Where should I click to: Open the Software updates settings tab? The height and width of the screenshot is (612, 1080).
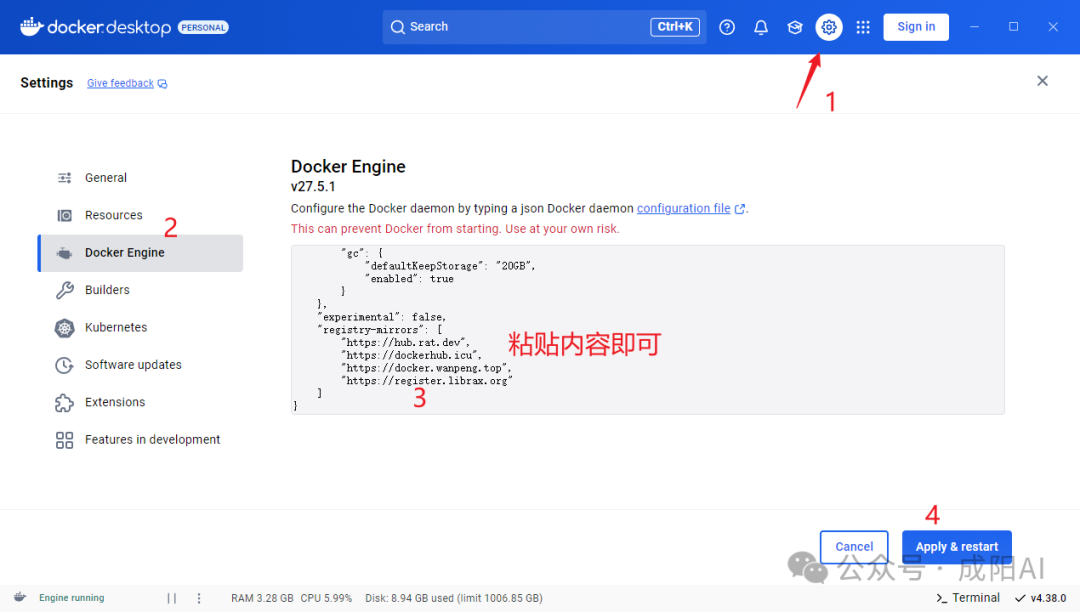(x=141, y=365)
